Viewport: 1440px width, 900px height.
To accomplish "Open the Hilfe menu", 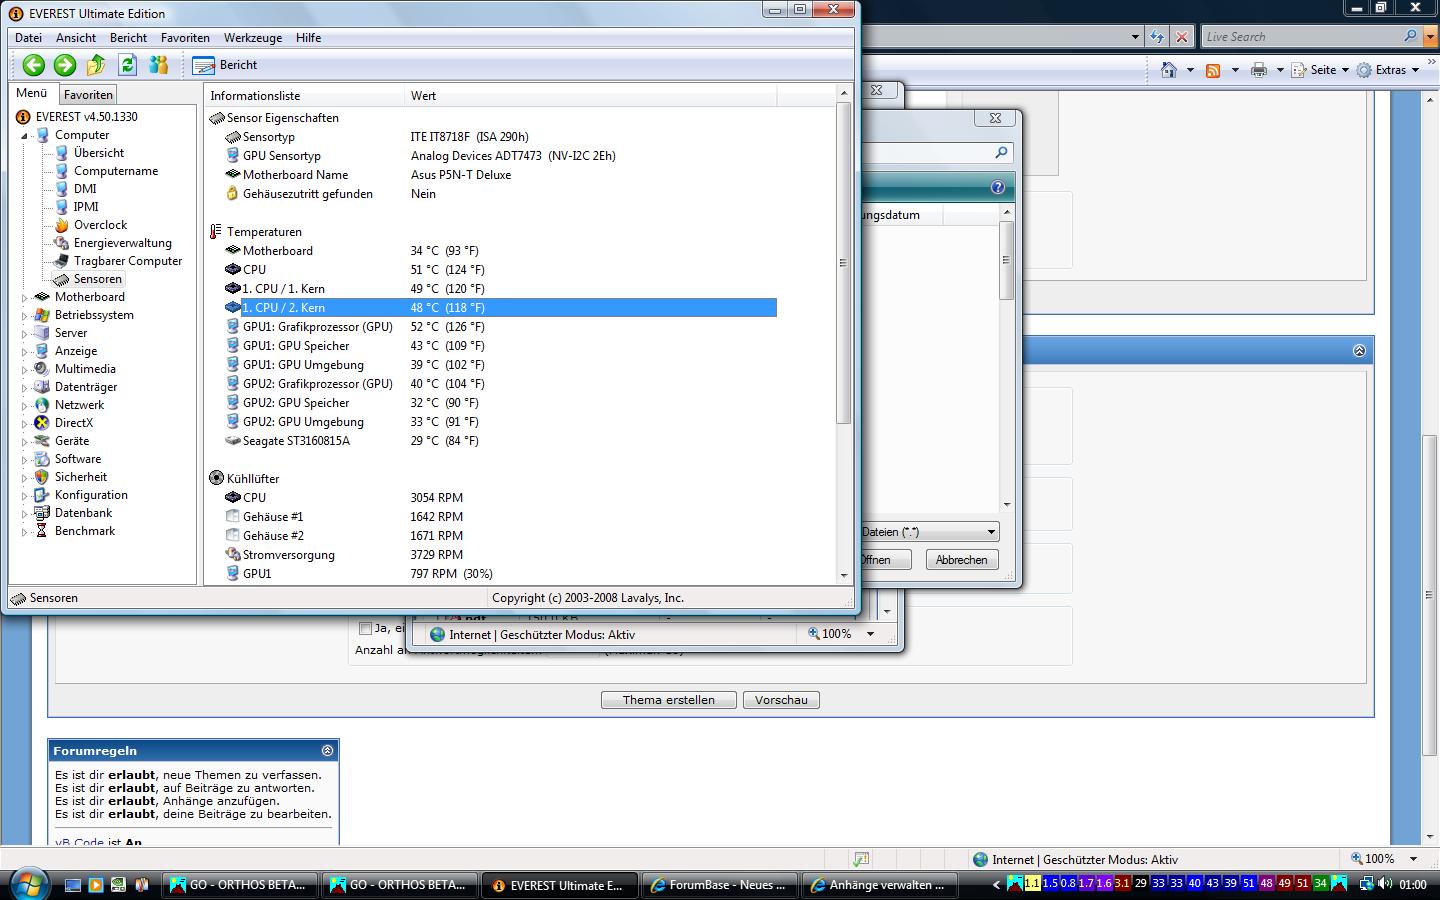I will pyautogui.click(x=308, y=38).
